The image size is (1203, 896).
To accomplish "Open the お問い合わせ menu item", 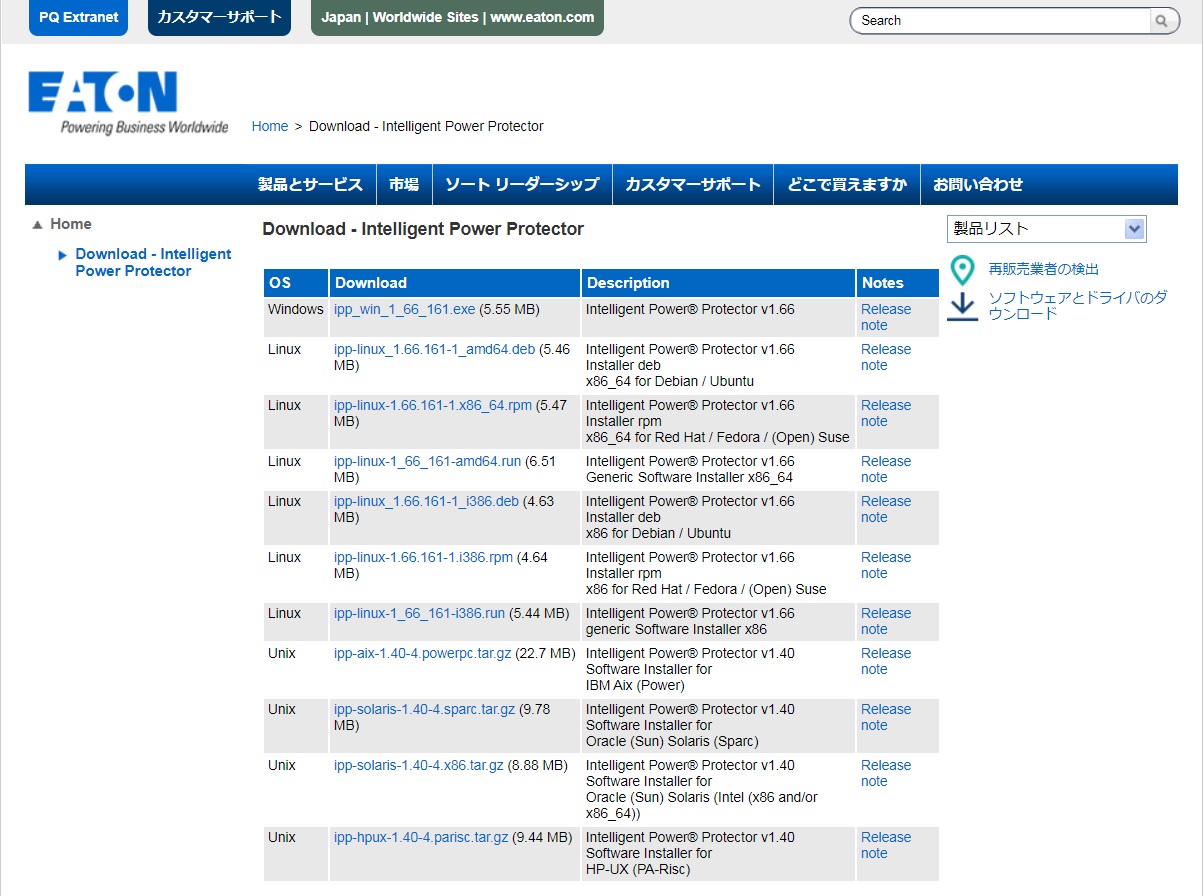I will 977,185.
